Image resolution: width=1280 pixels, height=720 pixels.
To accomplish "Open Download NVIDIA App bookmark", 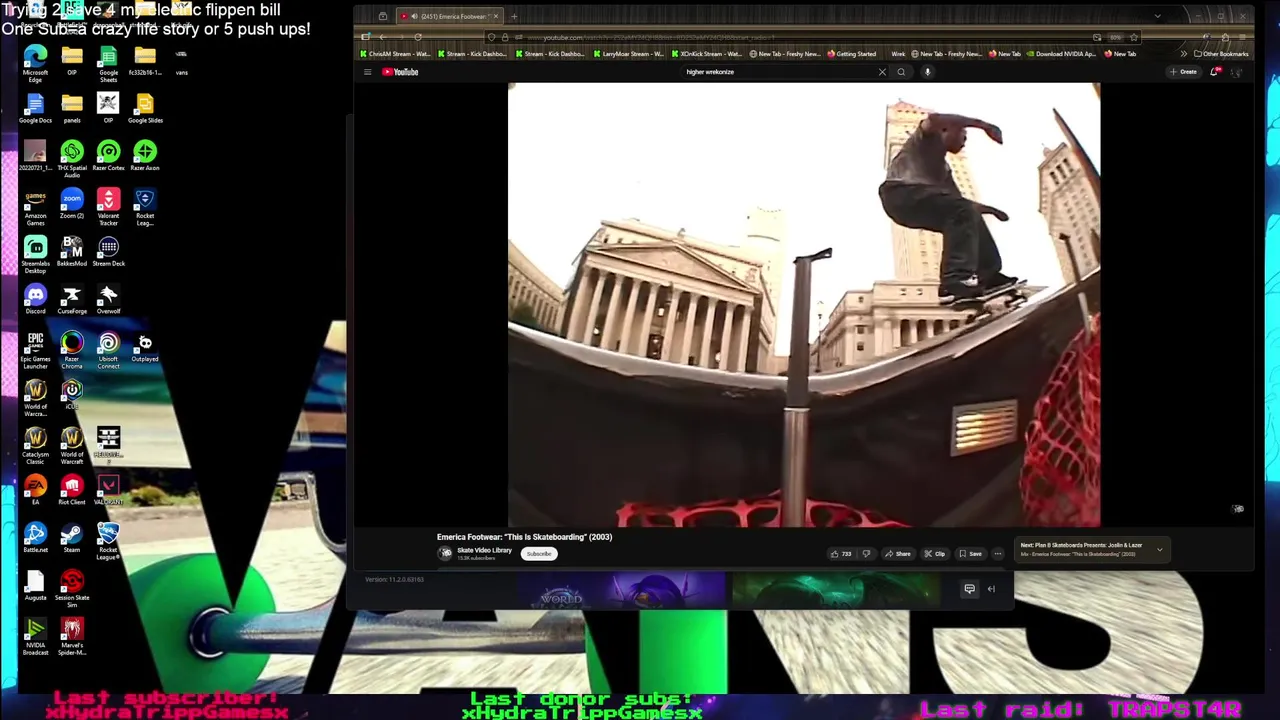I will pos(1060,54).
